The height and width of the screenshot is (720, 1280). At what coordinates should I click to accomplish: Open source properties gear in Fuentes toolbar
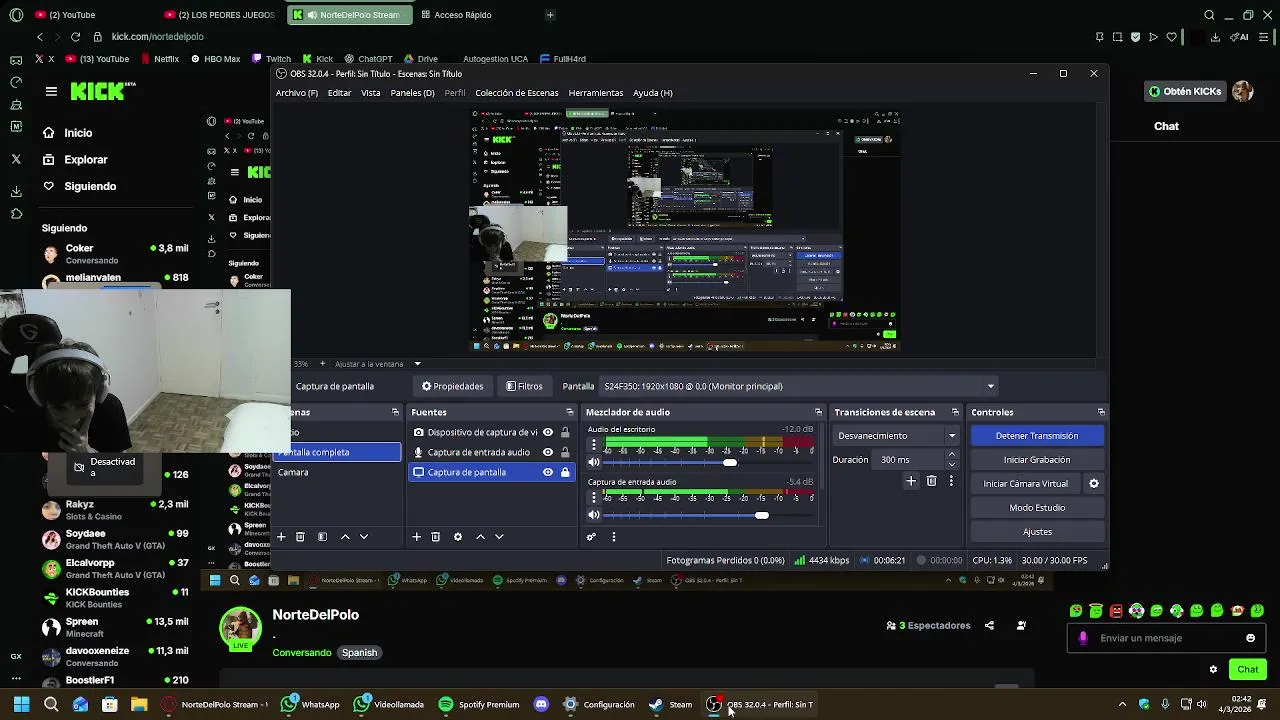click(x=458, y=537)
